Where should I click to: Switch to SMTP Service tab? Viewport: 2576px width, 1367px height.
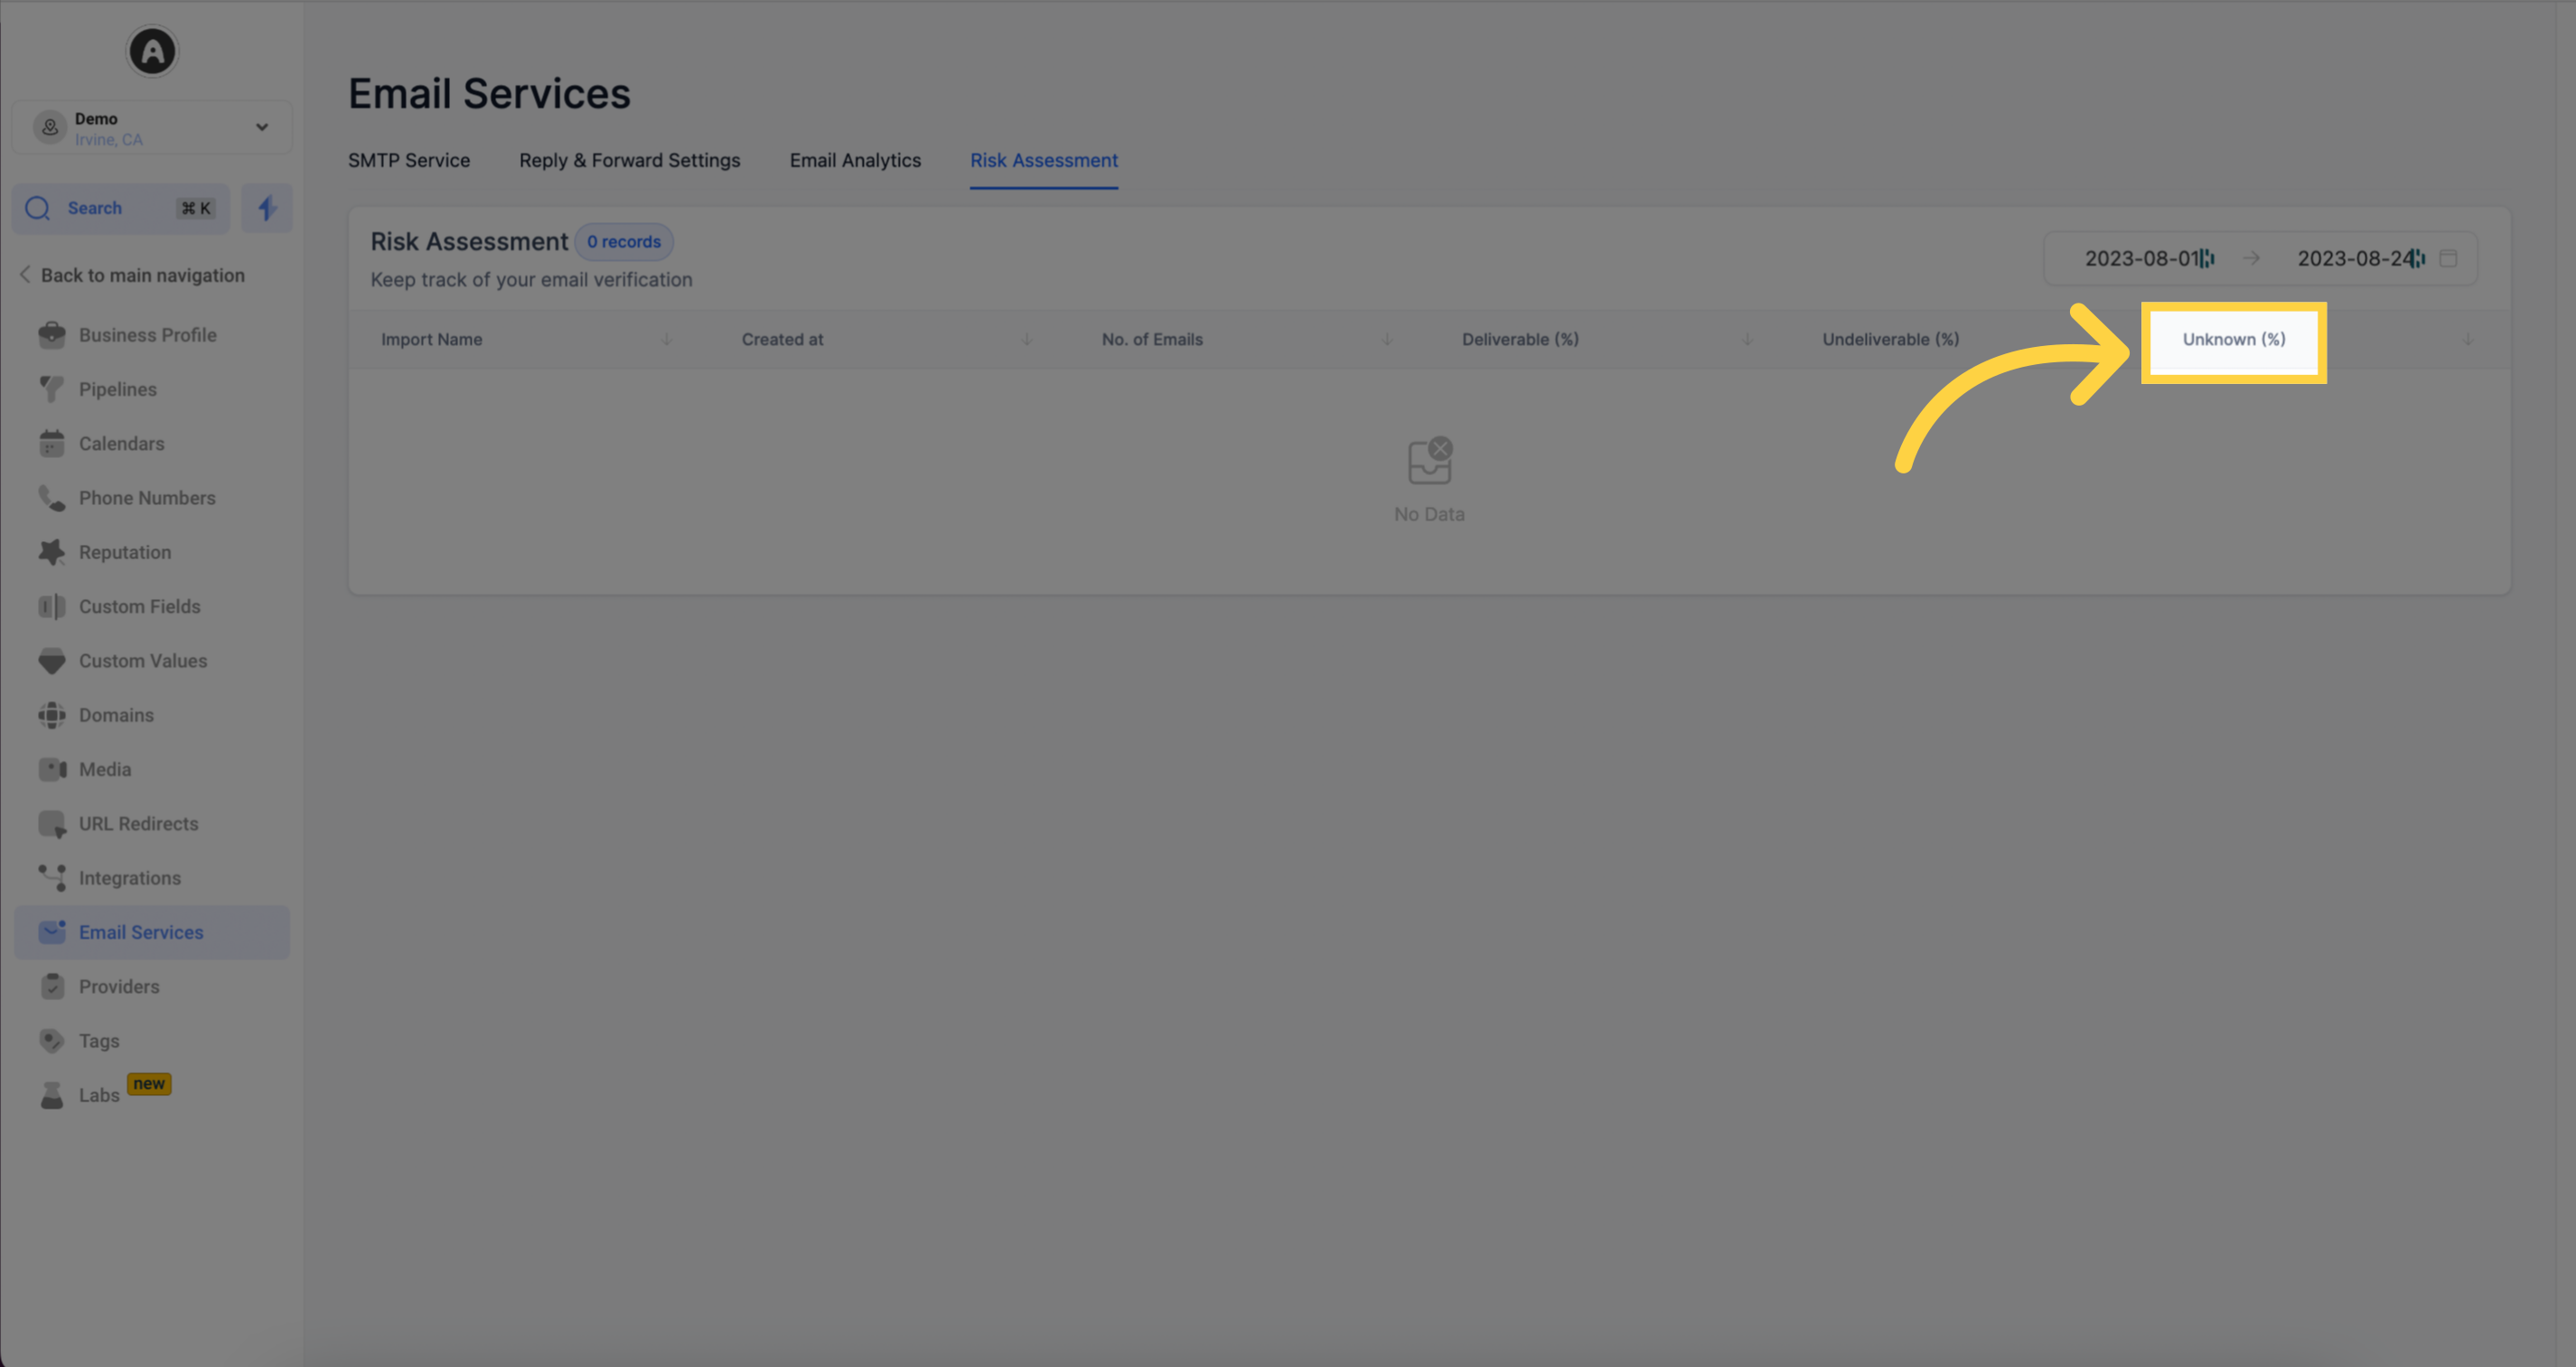click(409, 160)
